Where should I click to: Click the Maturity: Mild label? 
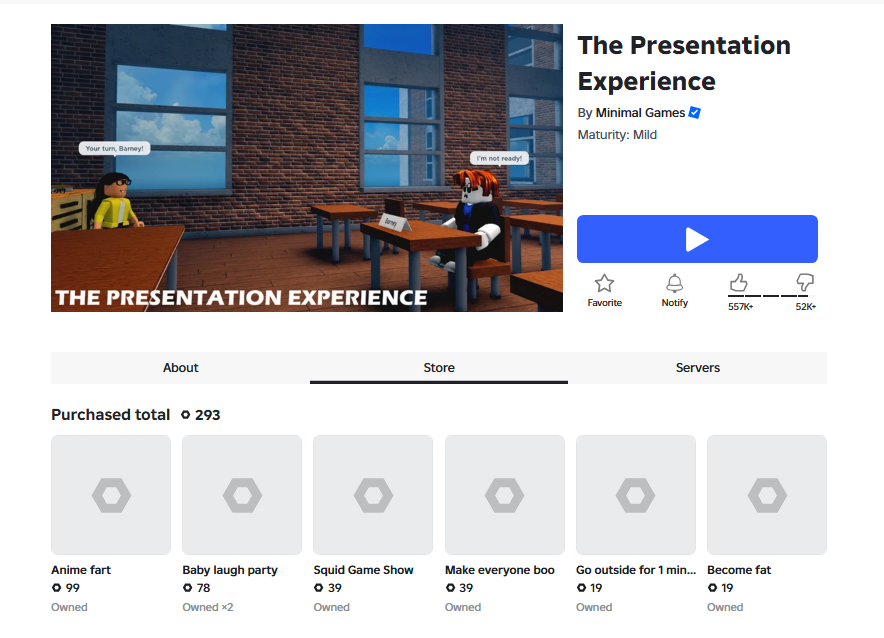[x=617, y=135]
